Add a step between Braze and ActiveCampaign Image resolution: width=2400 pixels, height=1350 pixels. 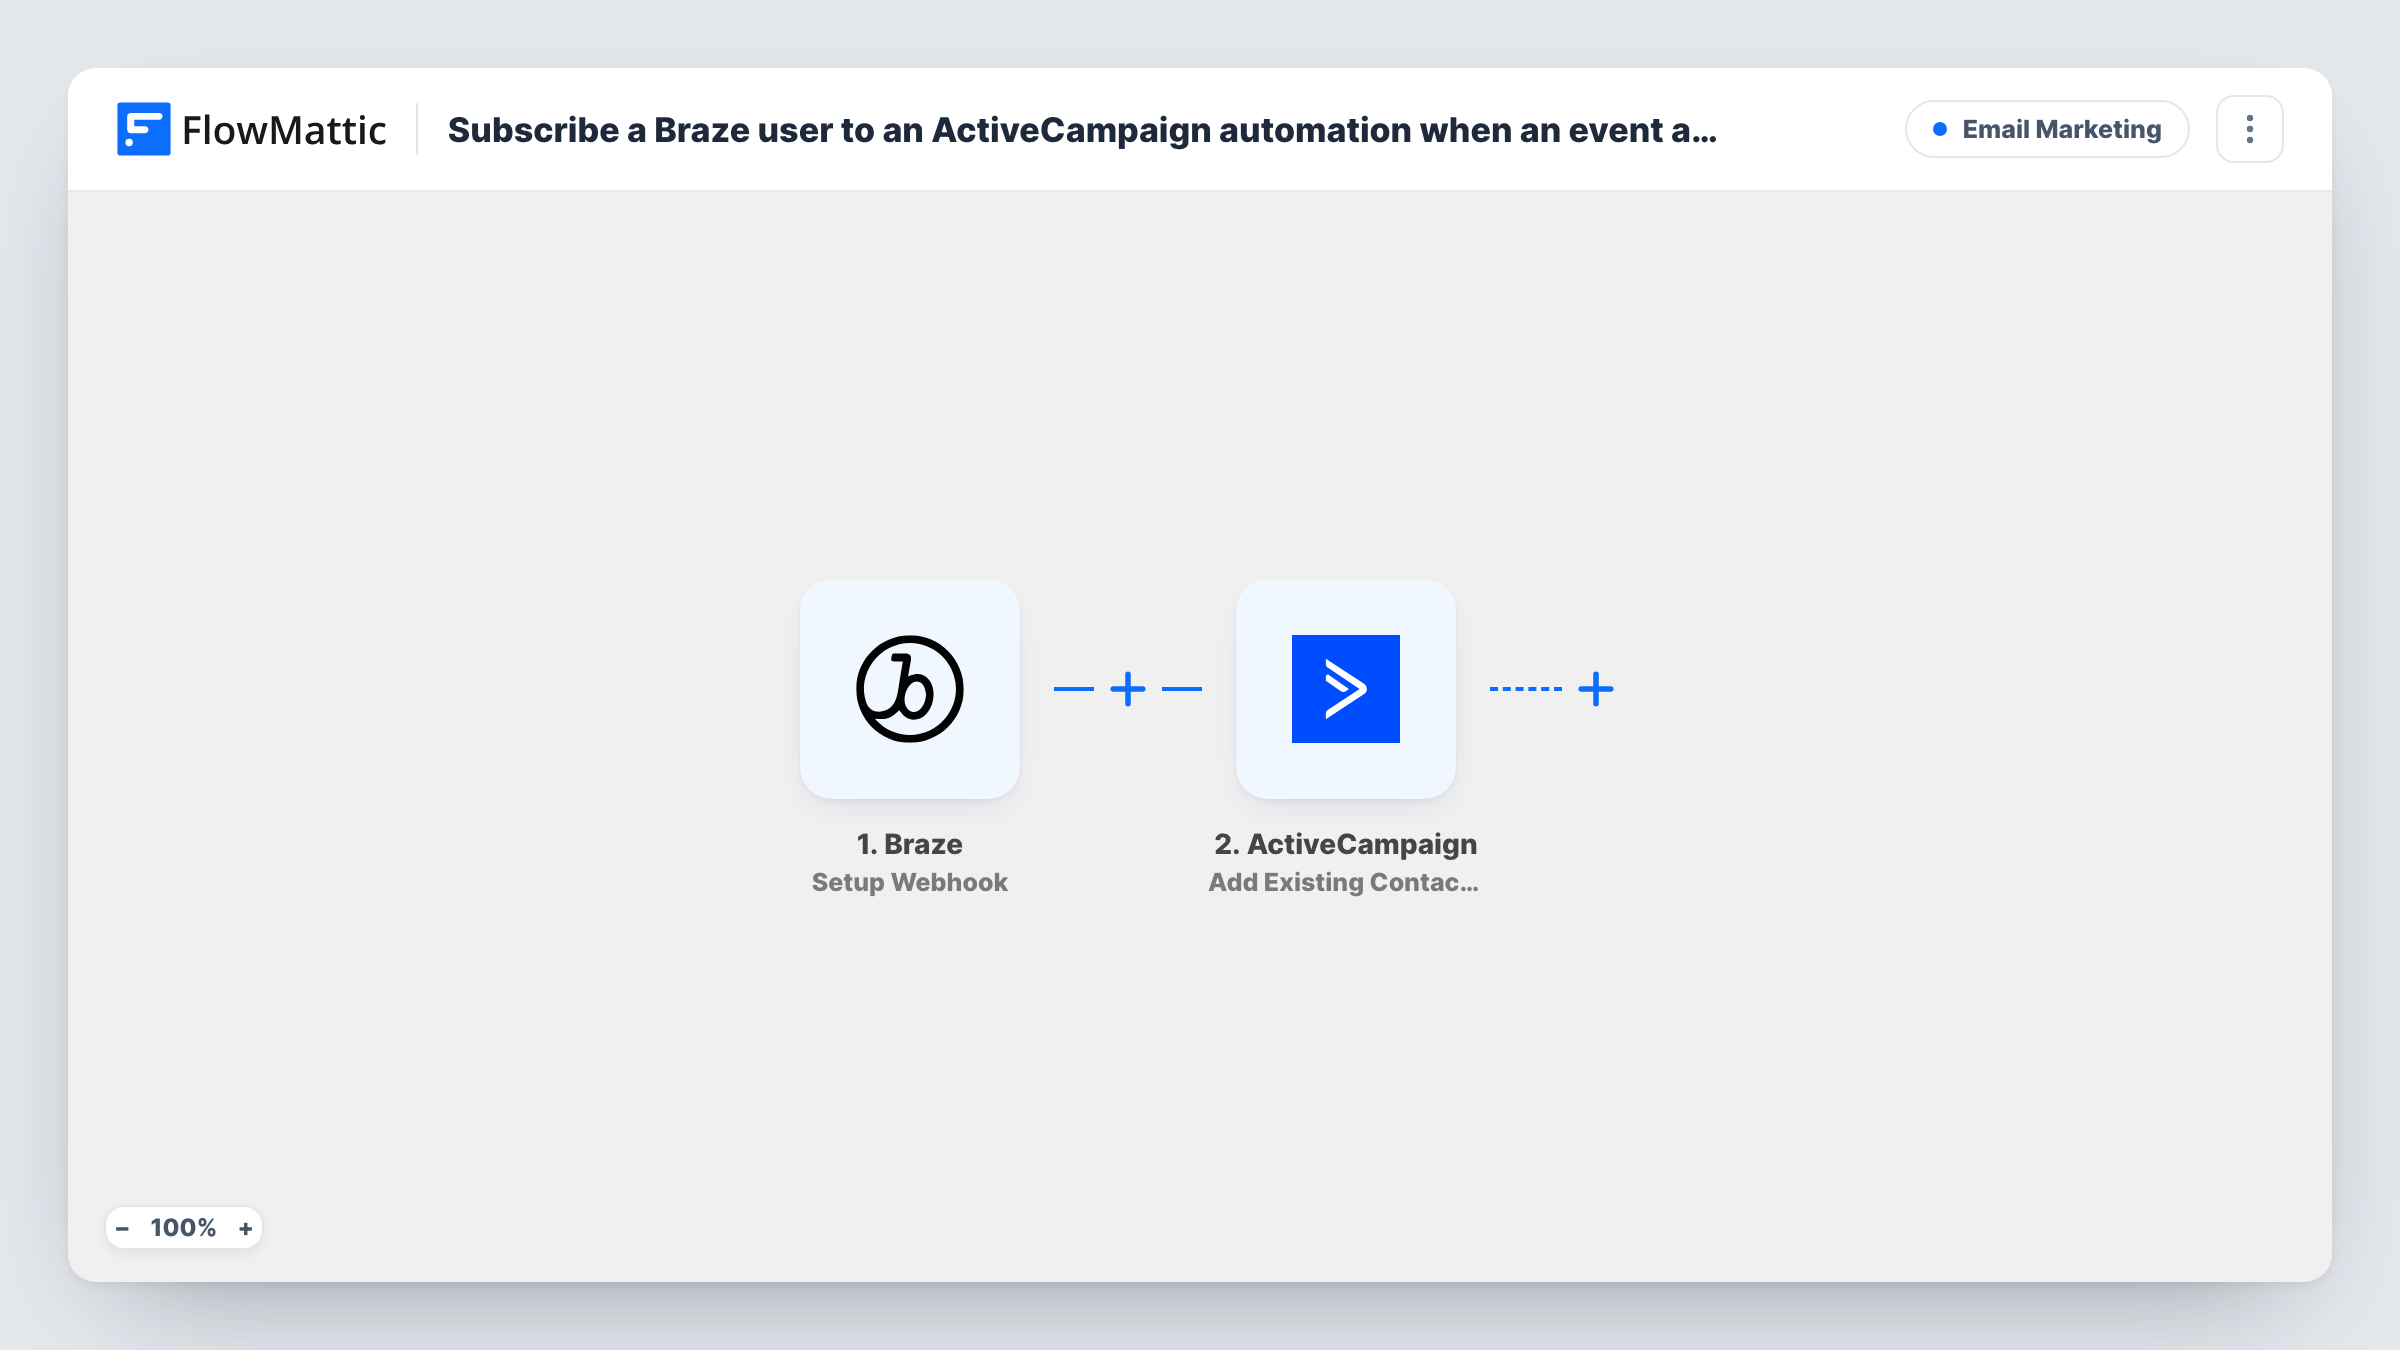coord(1127,688)
